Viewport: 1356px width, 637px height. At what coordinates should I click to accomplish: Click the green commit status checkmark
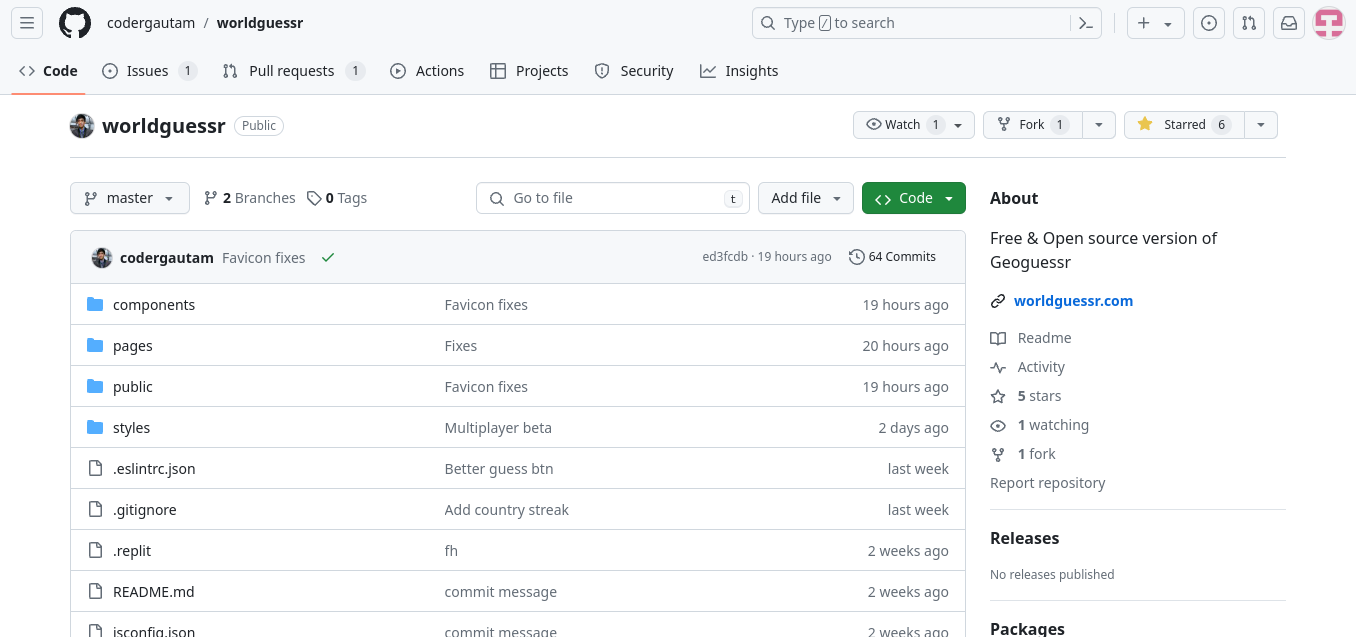pyautogui.click(x=328, y=257)
